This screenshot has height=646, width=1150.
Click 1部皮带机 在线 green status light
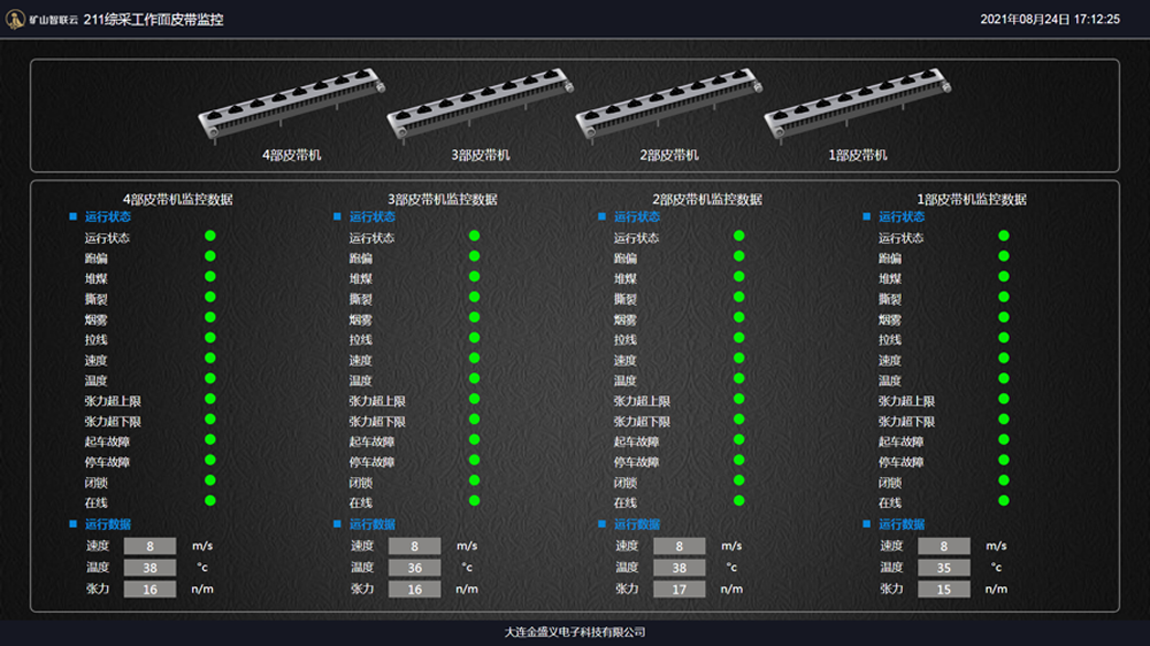coord(1004,501)
